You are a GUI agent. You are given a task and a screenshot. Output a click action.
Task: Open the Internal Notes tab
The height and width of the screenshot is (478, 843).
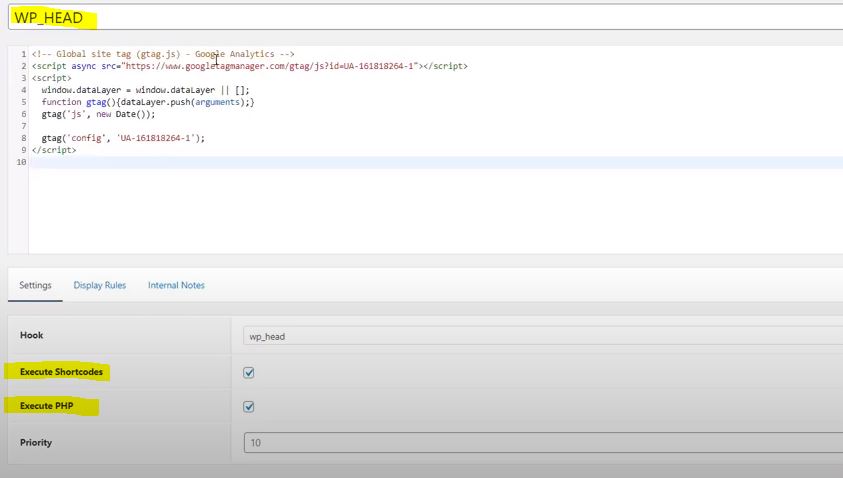coord(176,285)
